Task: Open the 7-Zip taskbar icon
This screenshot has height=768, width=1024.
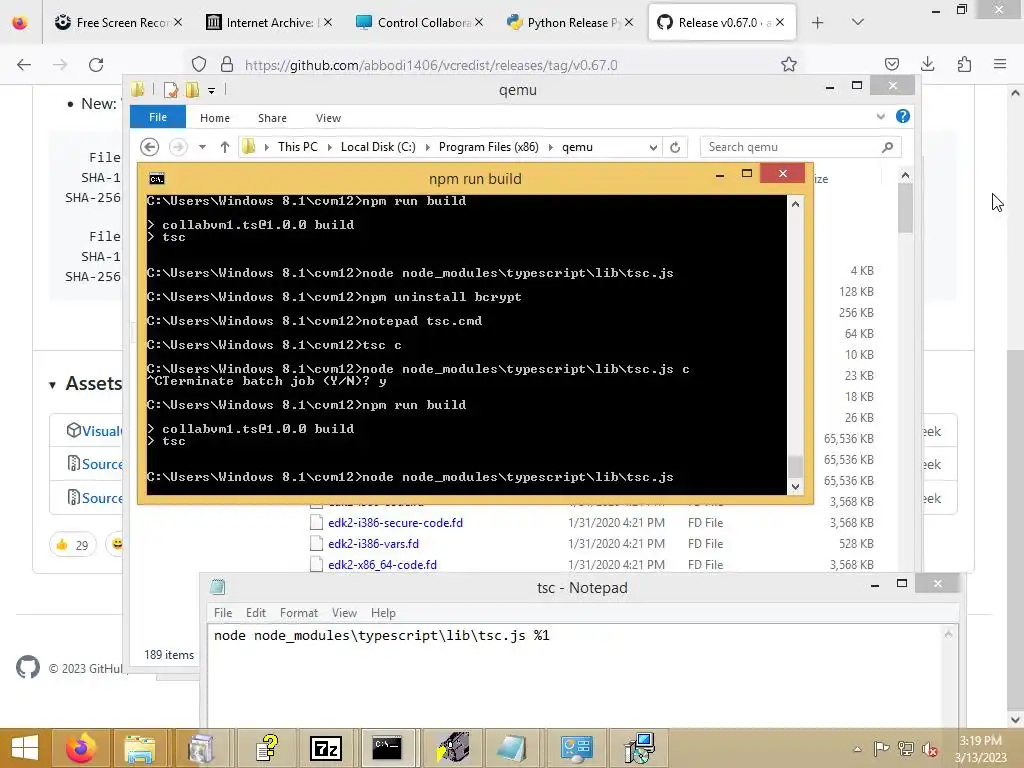Action: pos(326,748)
